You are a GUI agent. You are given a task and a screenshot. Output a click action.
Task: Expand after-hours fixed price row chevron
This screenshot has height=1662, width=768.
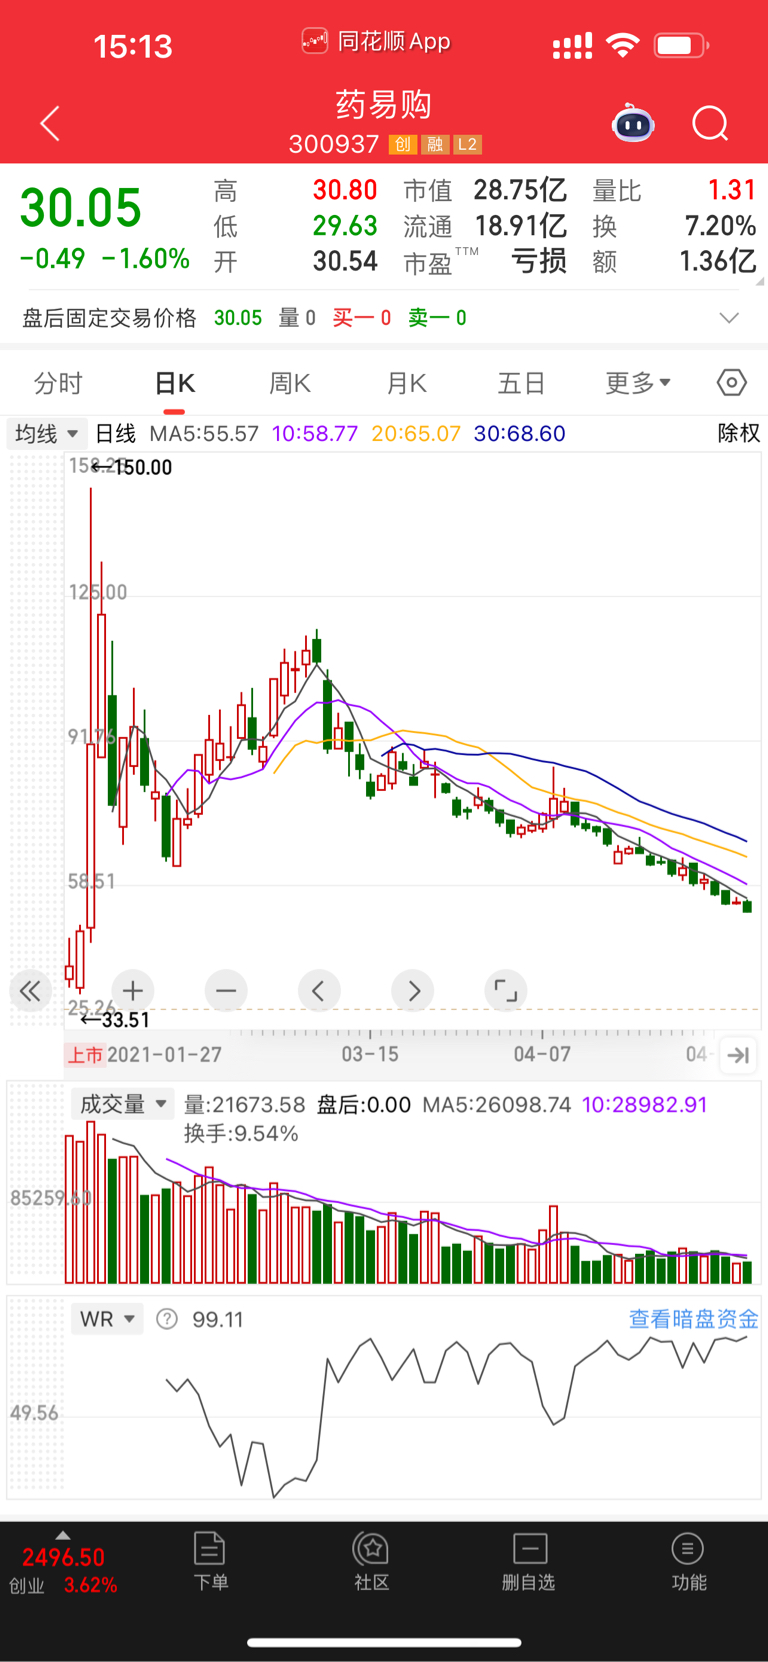pos(729,318)
